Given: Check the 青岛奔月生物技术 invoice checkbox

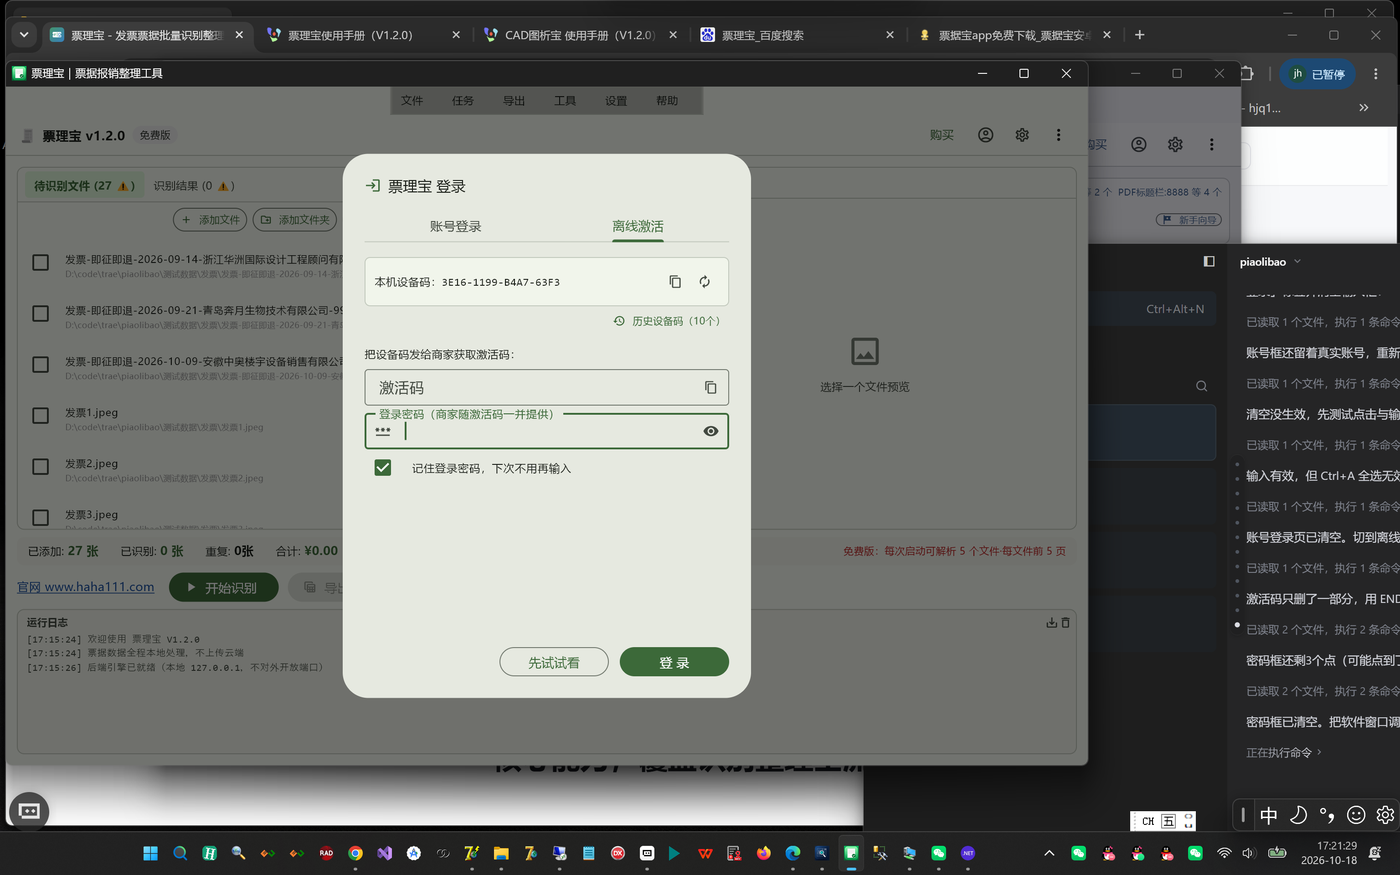Looking at the screenshot, I should coord(41,313).
